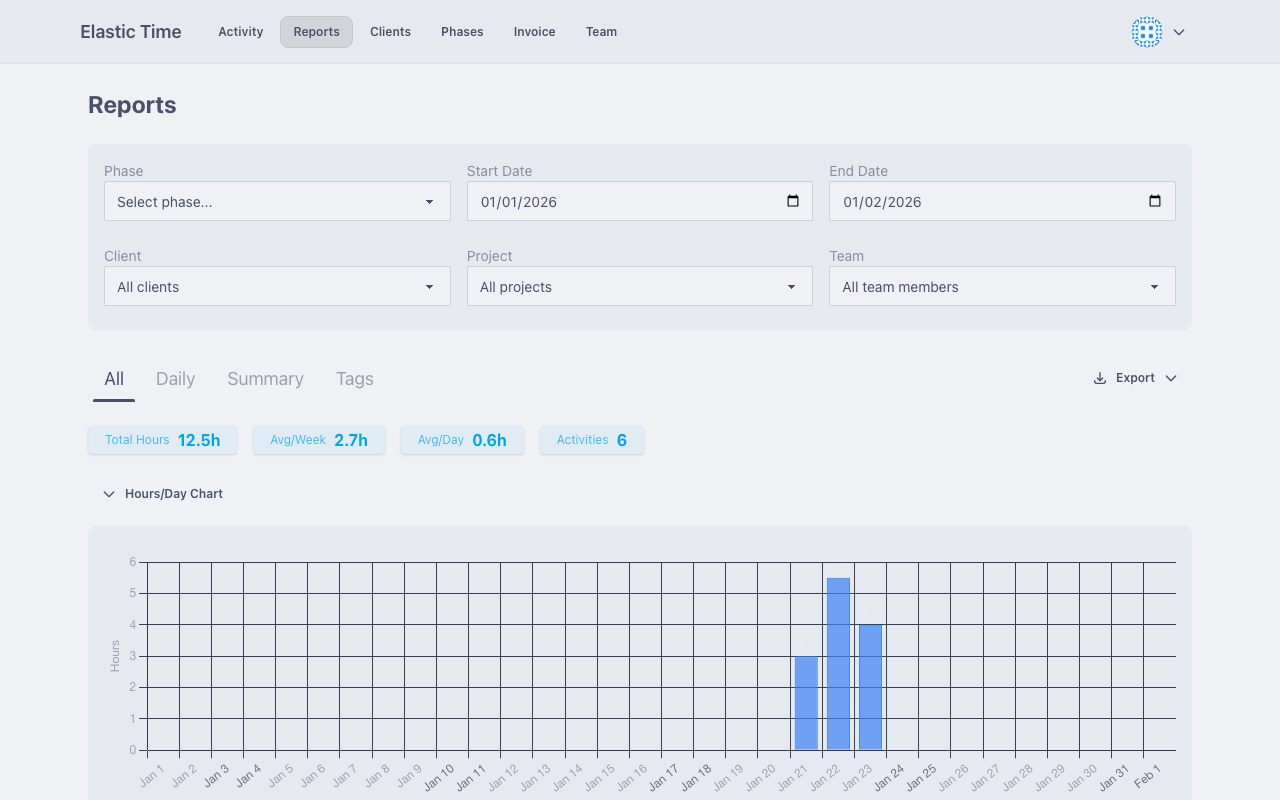
Task: Navigate to the Activity page
Action: click(240, 31)
